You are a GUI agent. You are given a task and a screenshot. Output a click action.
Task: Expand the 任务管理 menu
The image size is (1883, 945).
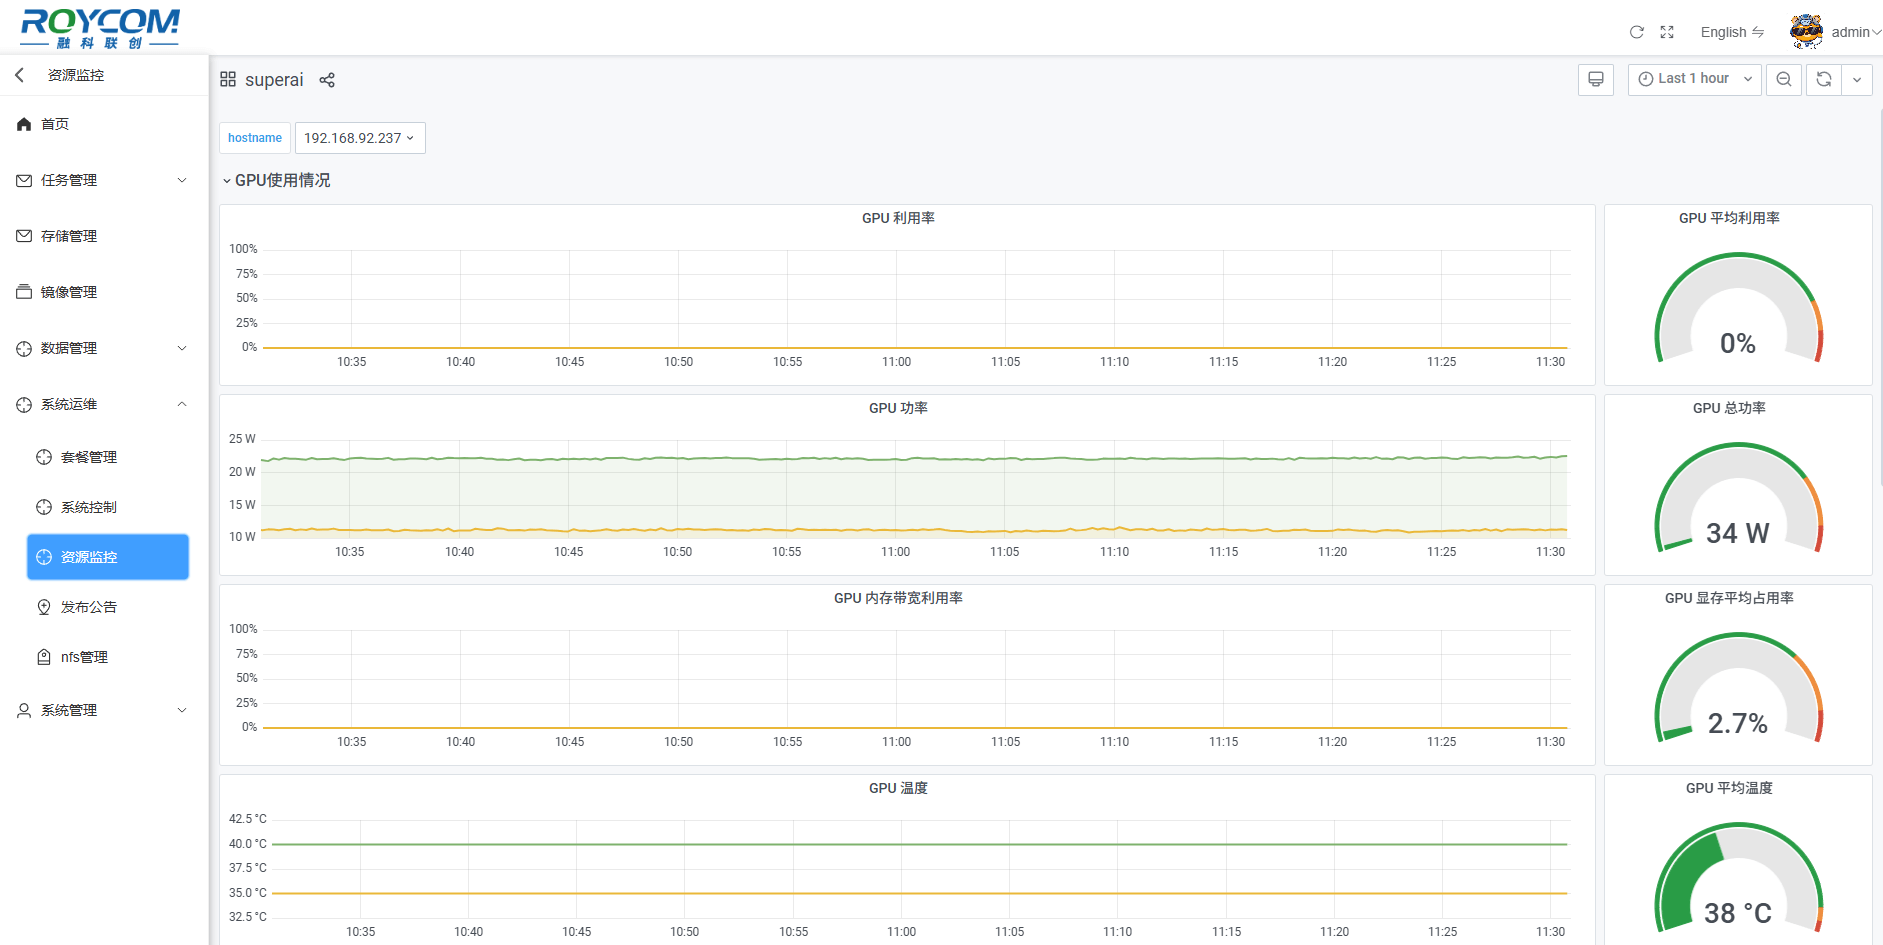click(104, 180)
